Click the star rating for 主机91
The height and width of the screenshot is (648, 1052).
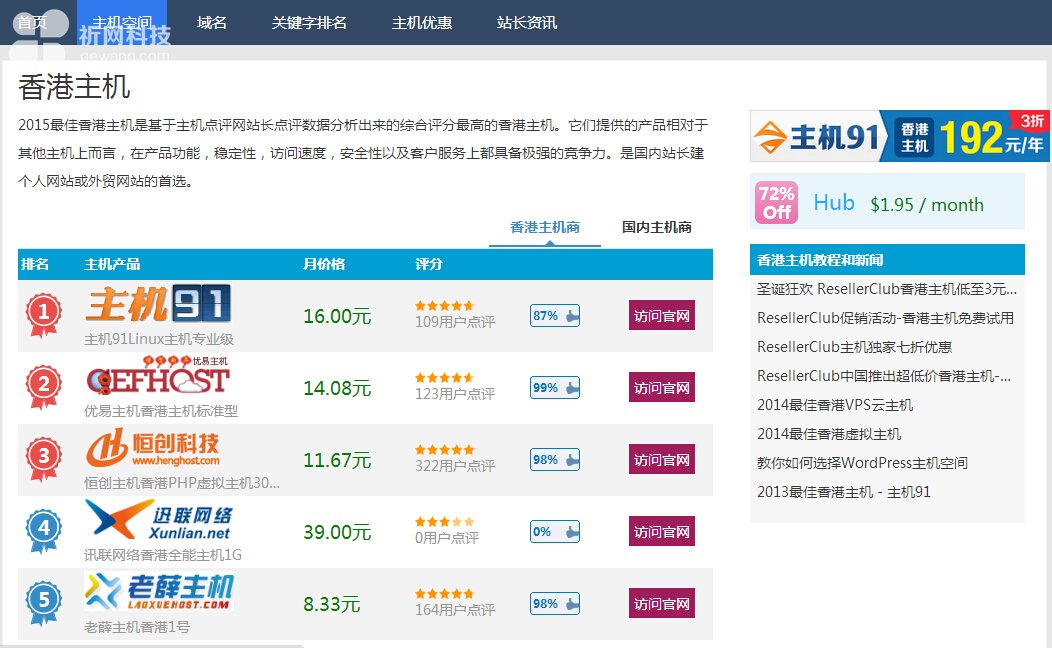444,306
